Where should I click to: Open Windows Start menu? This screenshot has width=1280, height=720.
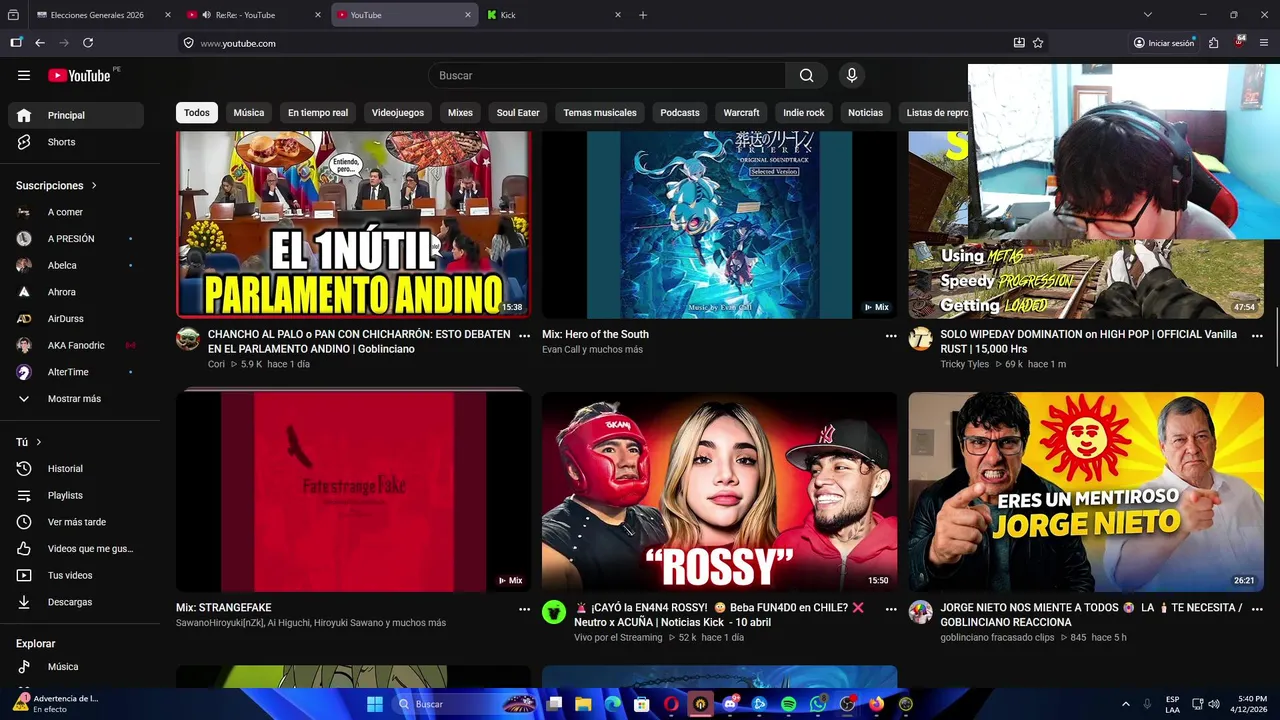pyautogui.click(x=375, y=704)
